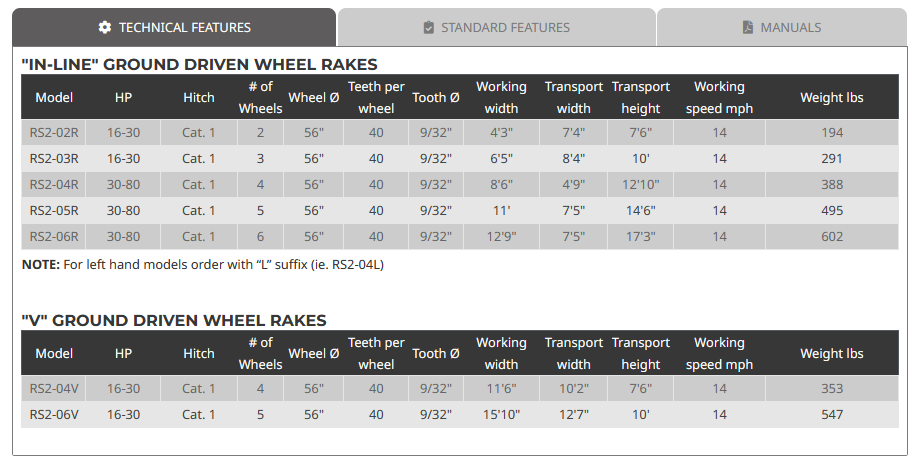Image resolution: width=917 pixels, height=468 pixels.
Task: Click the 602 weight value for RS2-06R
Action: (x=831, y=236)
